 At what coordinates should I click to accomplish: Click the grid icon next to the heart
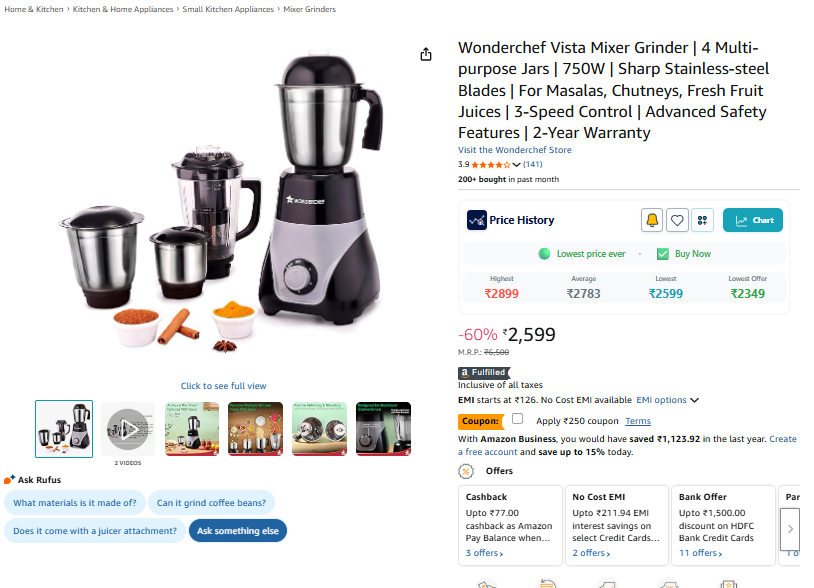(702, 221)
